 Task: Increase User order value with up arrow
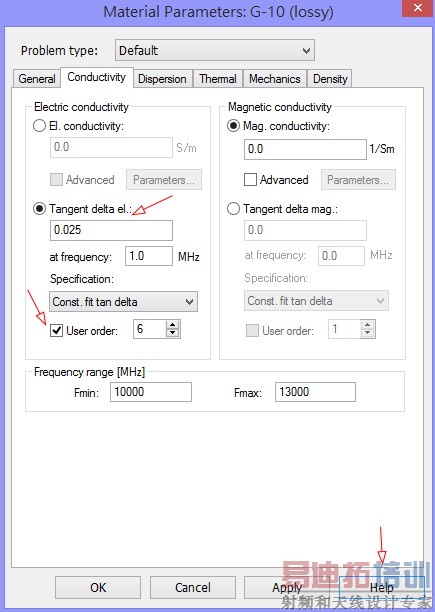172,325
